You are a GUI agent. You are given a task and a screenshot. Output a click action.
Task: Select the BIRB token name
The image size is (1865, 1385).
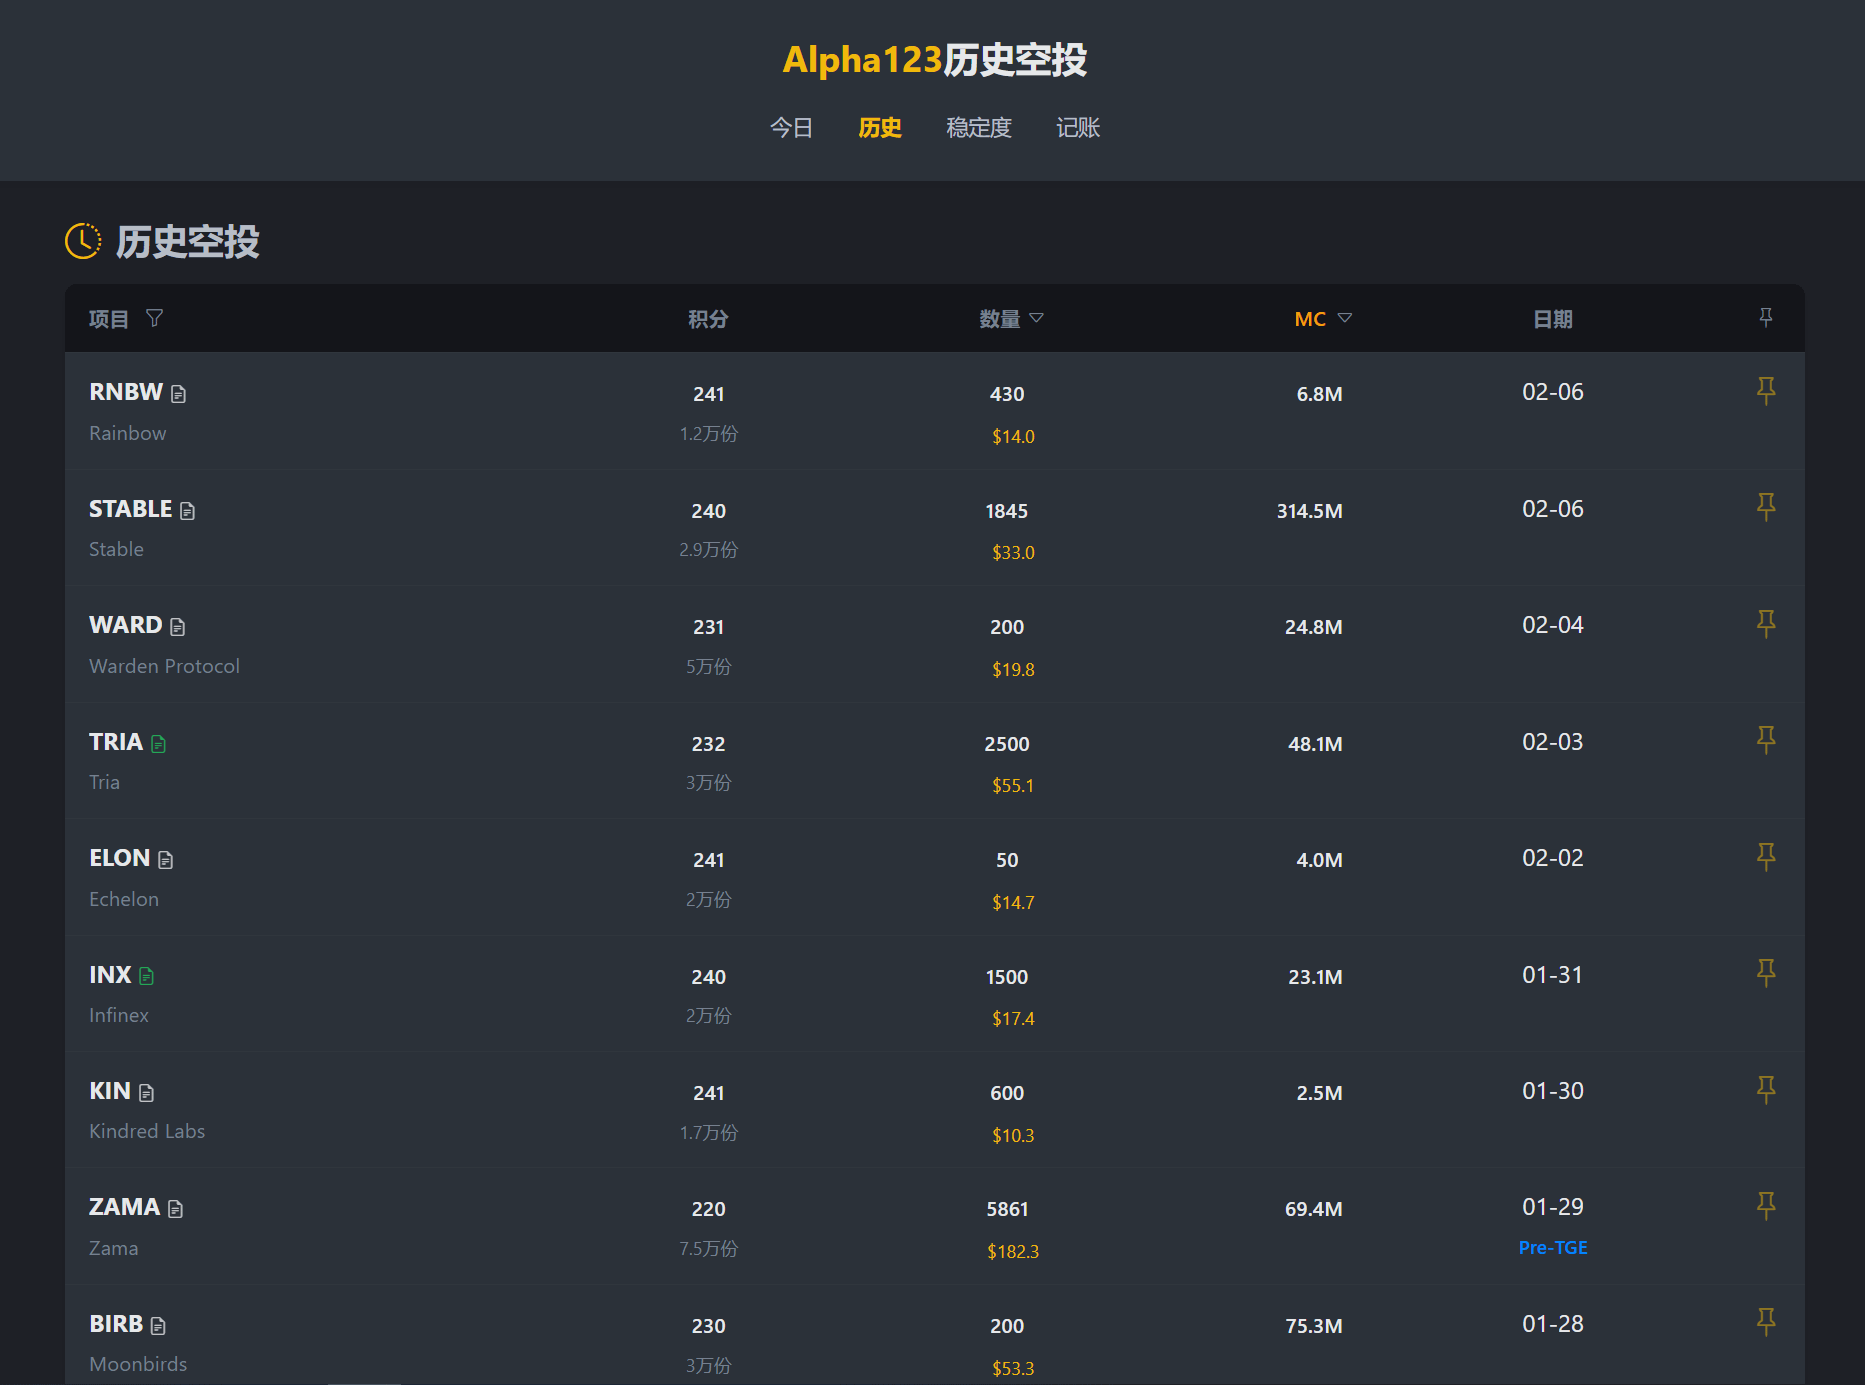[116, 1324]
